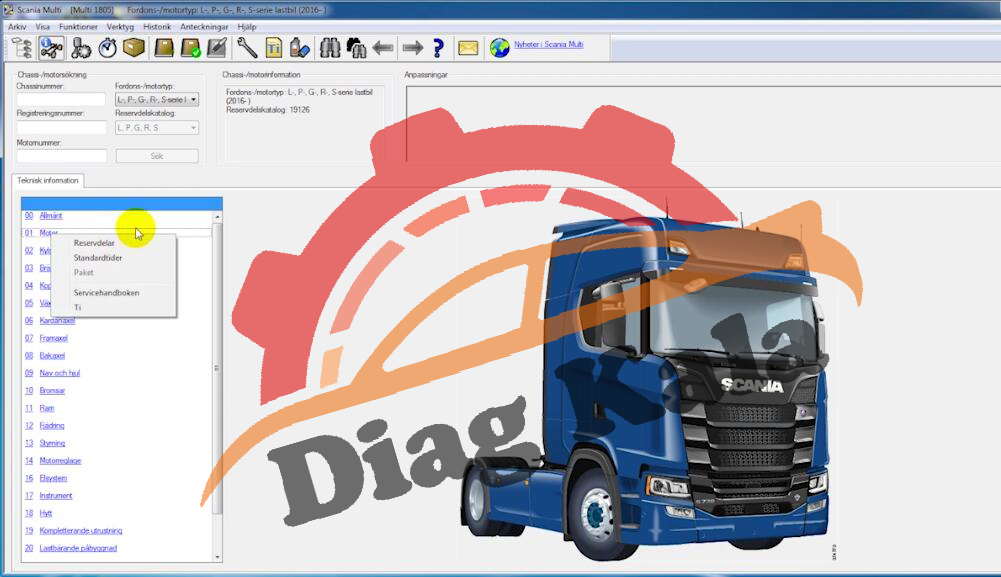Click the yellow envelope mail icon

468,48
